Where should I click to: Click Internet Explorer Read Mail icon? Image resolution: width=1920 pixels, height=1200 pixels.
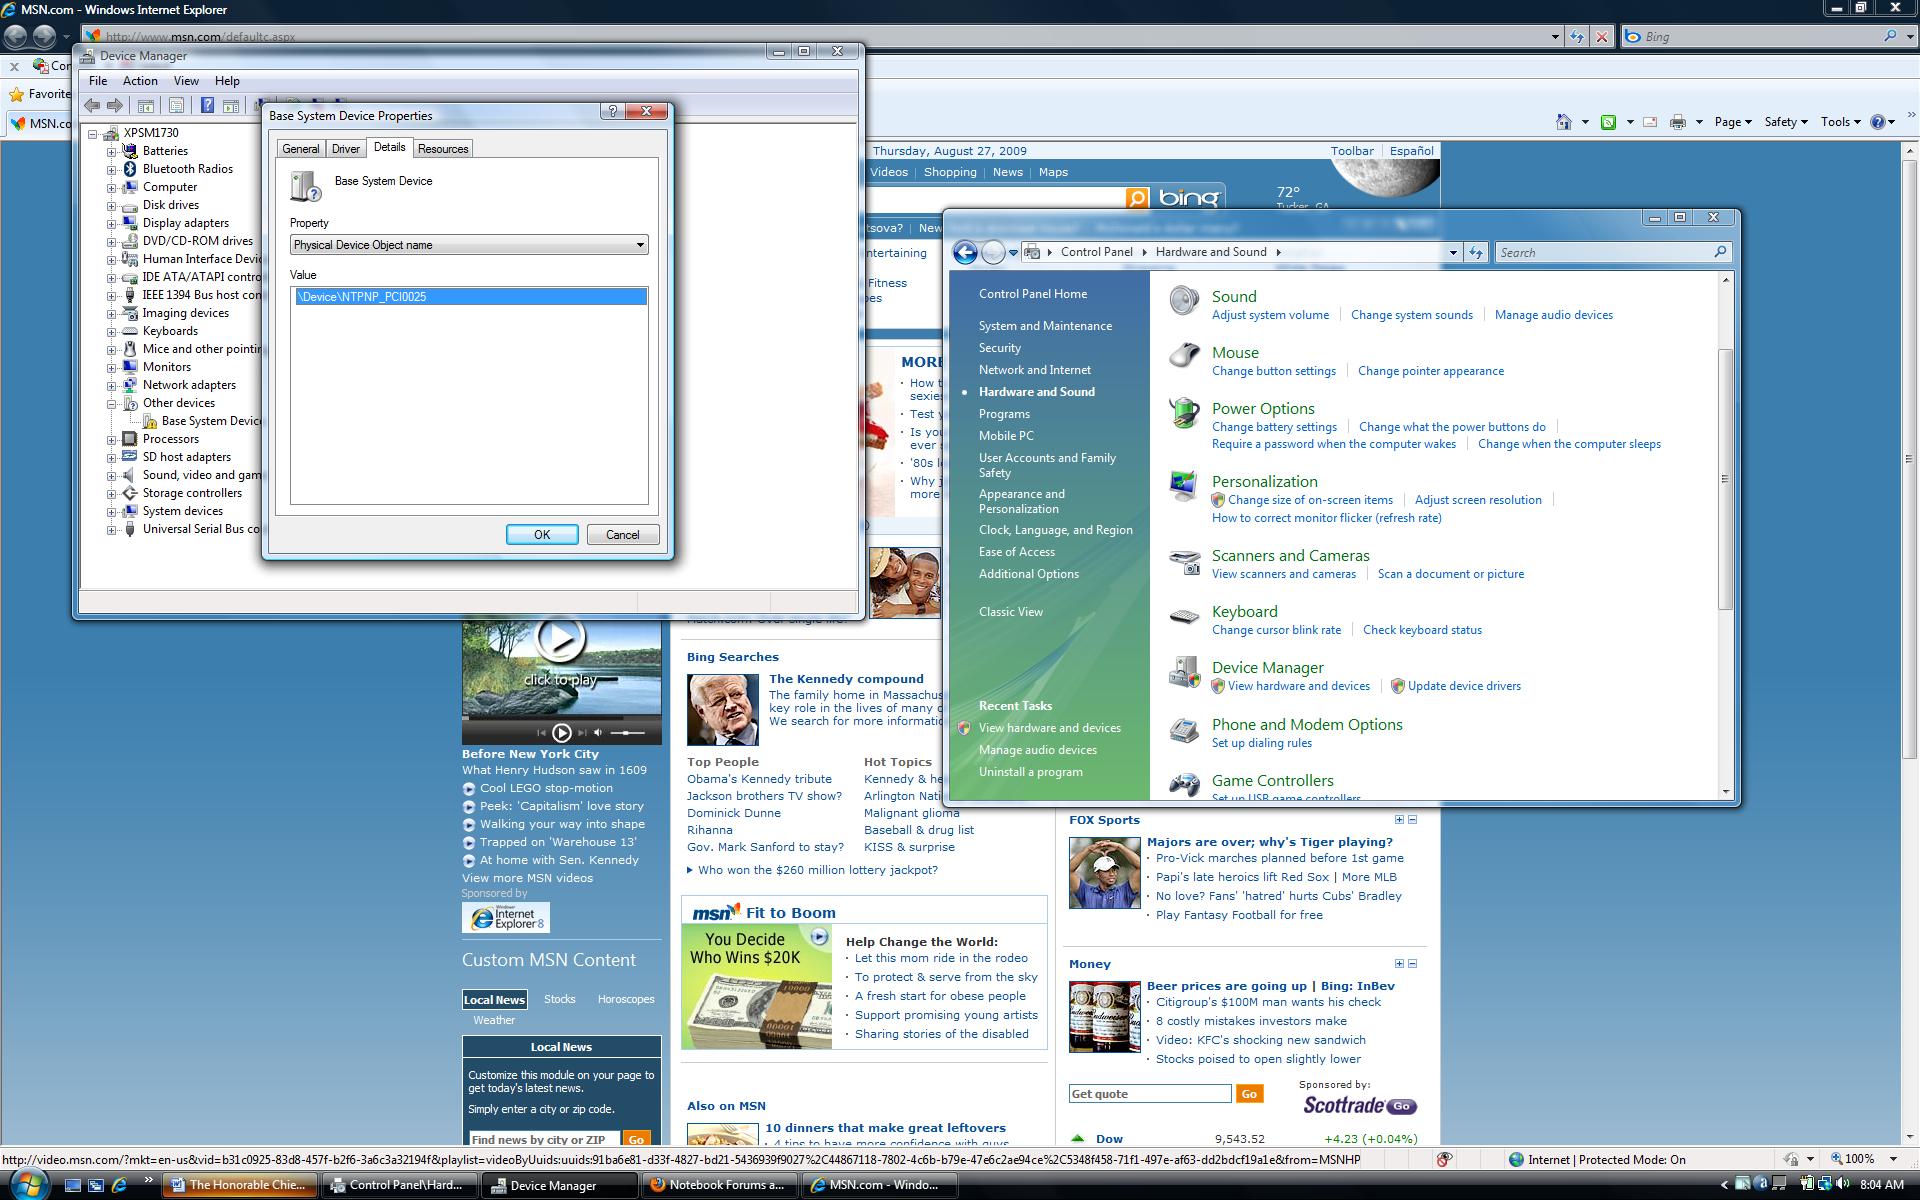[x=1650, y=122]
